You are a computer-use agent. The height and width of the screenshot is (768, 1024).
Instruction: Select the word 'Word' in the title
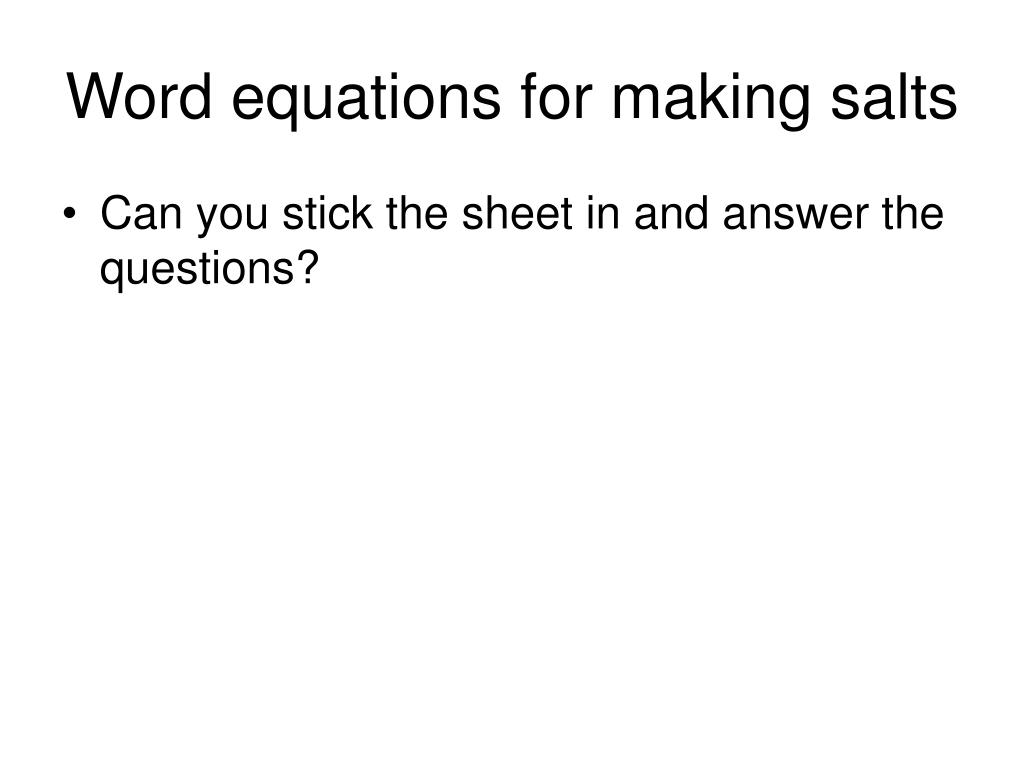click(x=139, y=95)
